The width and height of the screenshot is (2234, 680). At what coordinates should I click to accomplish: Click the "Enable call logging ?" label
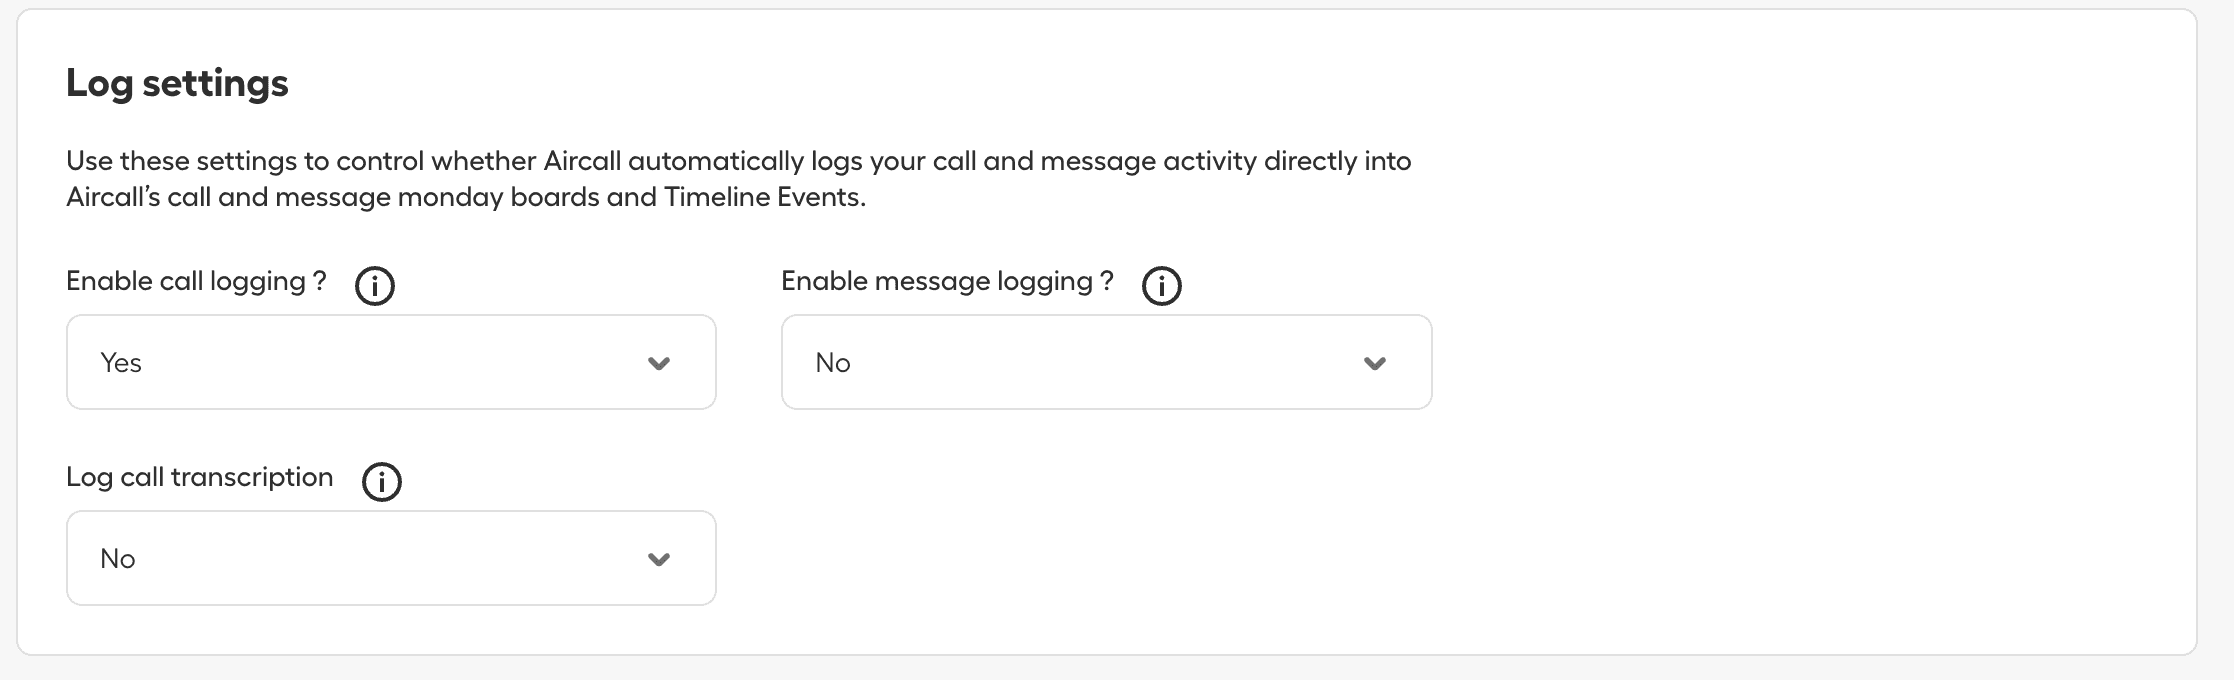pyautogui.click(x=196, y=282)
